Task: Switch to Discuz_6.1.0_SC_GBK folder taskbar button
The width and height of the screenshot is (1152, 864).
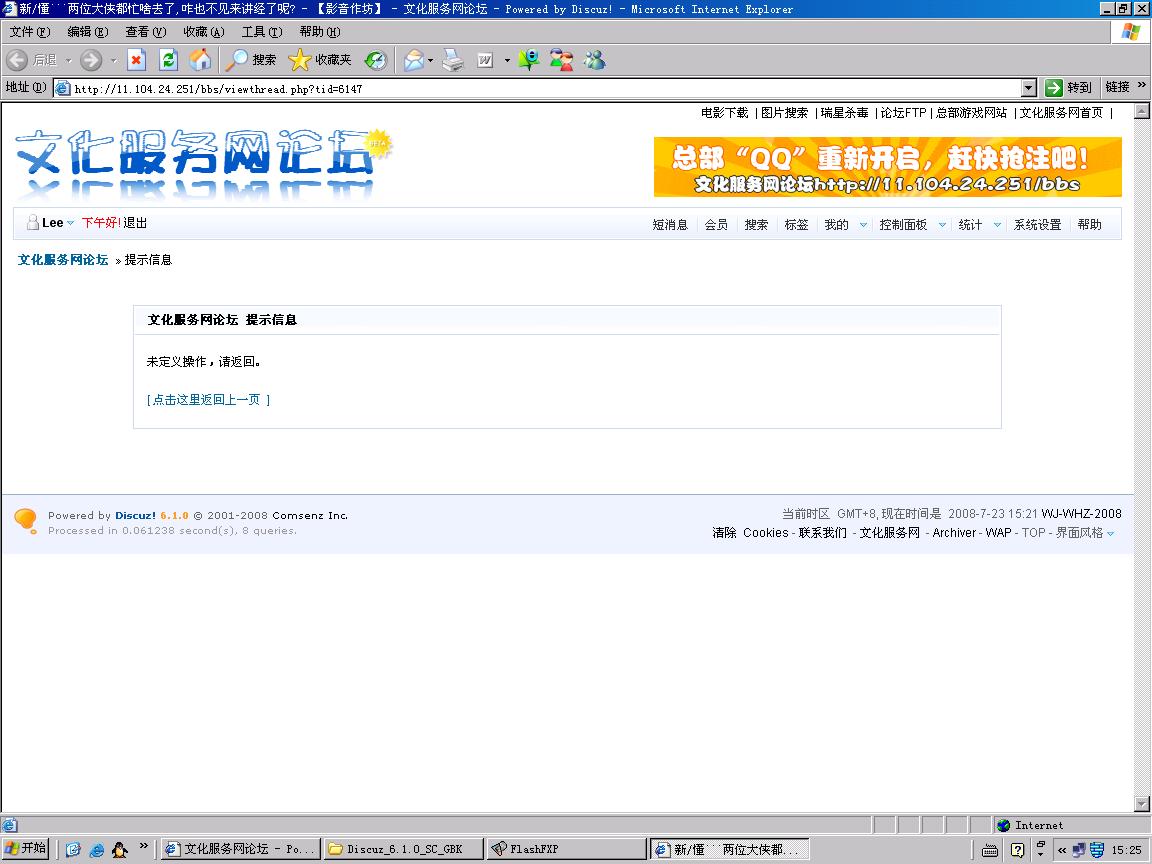Action: [403, 849]
